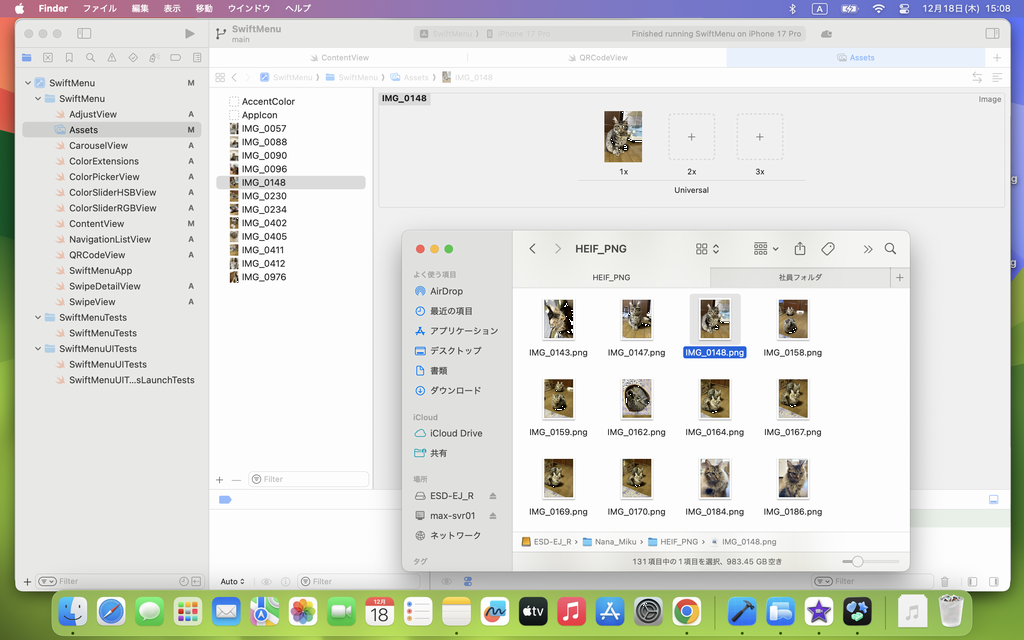Image resolution: width=1024 pixels, height=640 pixels.
Task: Click the Tags icon in Finder toolbar
Action: (x=828, y=249)
